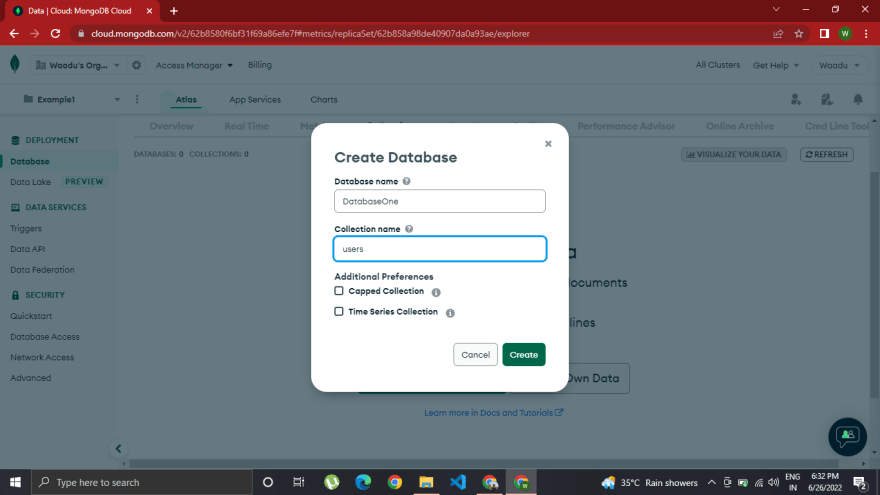Click the MongoDB leaf logo
The width and height of the screenshot is (880, 495).
[x=15, y=64]
